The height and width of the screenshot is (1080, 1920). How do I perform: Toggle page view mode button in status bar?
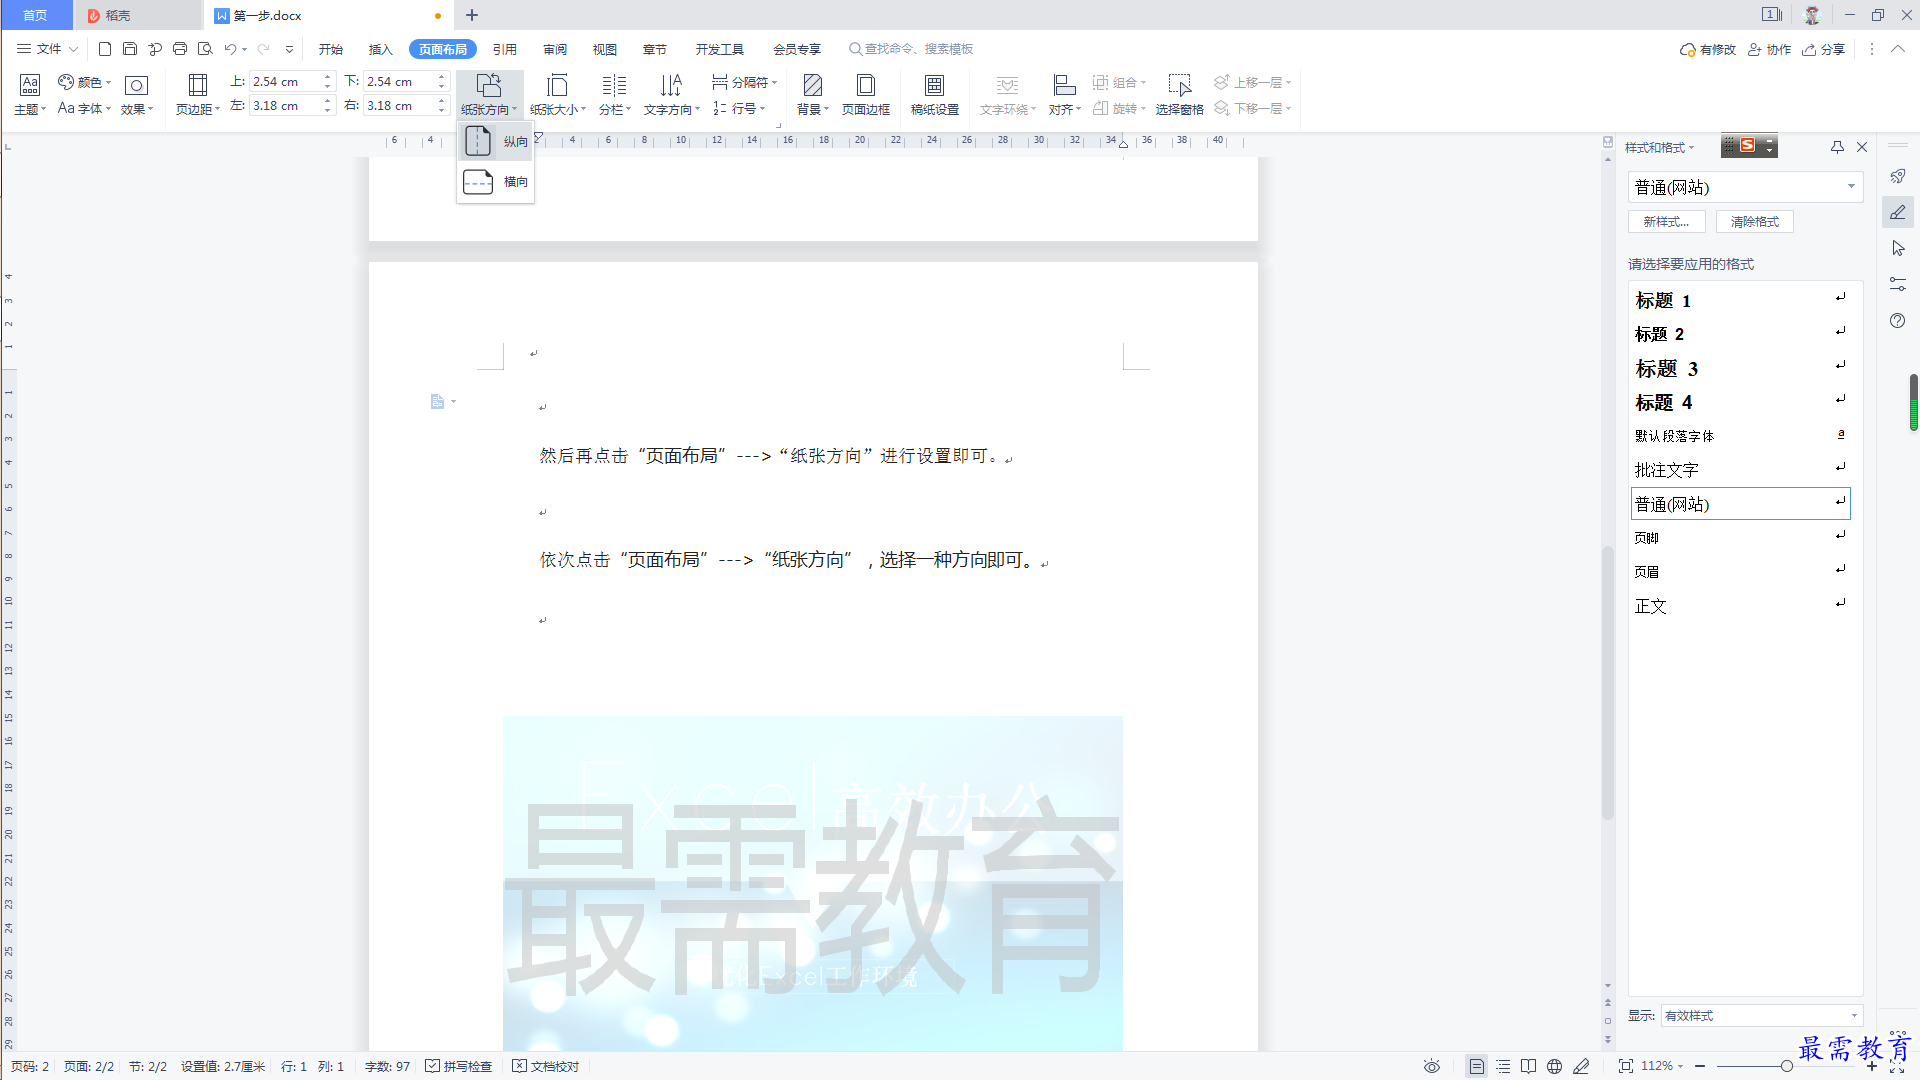click(x=1477, y=1066)
